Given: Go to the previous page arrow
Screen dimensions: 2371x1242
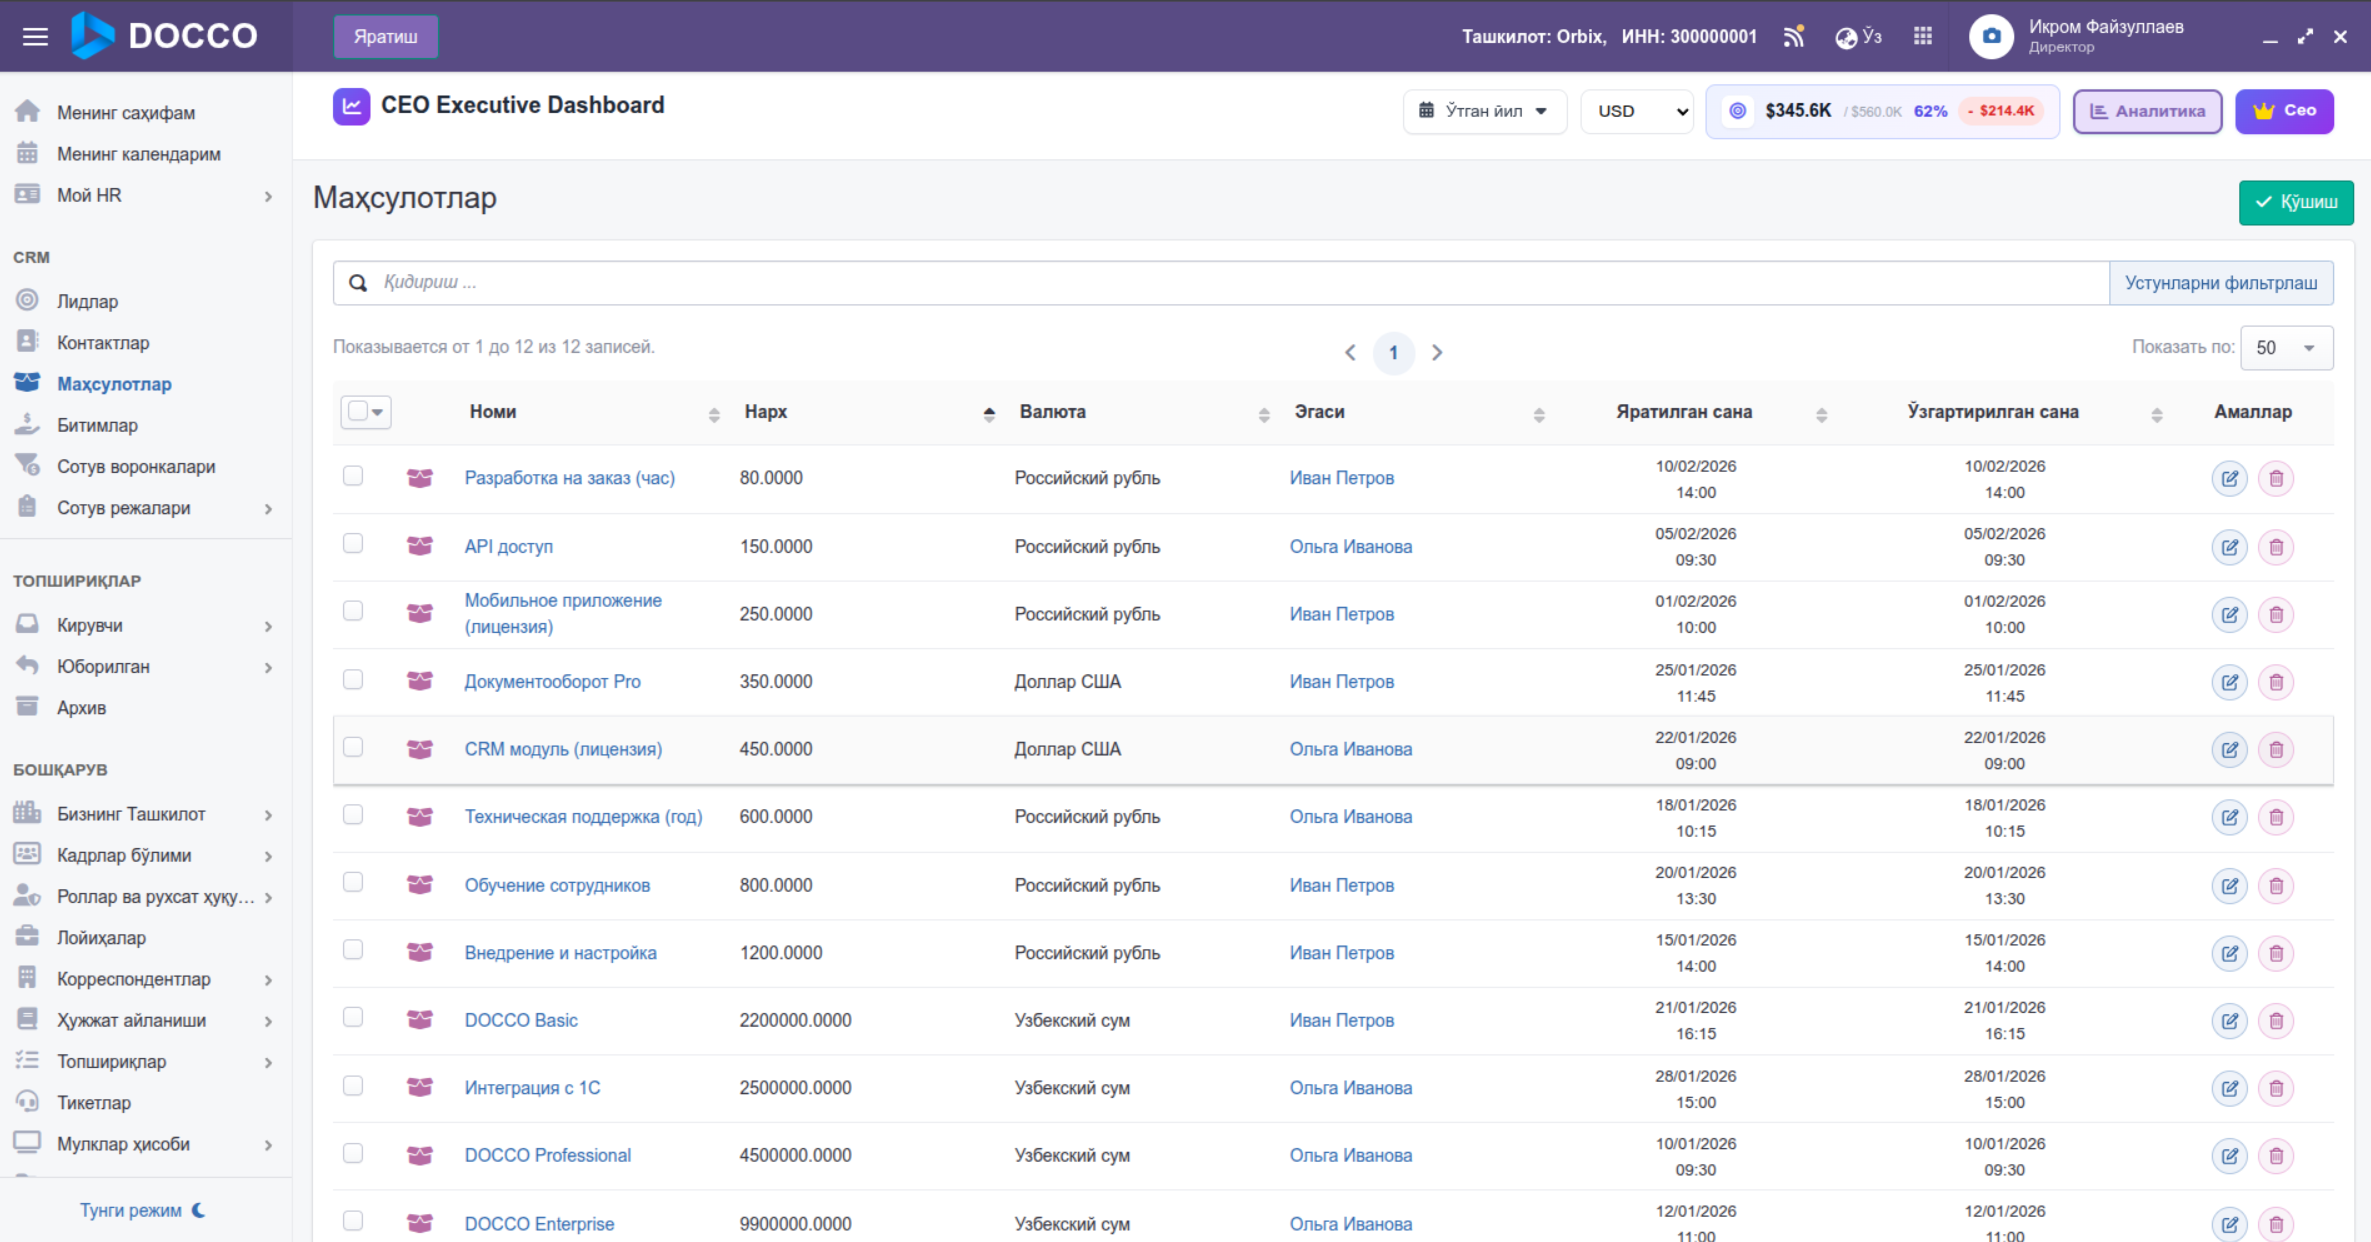Looking at the screenshot, I should click(1350, 352).
